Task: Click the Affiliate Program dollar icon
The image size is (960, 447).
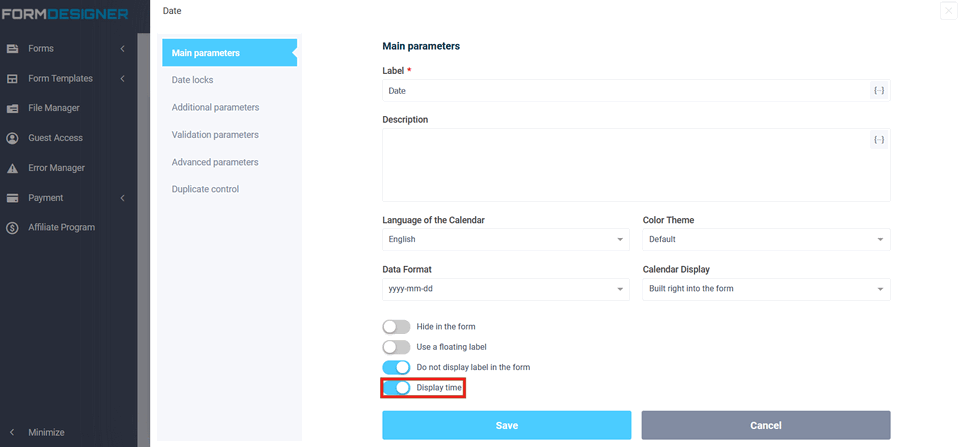Action: [x=13, y=228]
